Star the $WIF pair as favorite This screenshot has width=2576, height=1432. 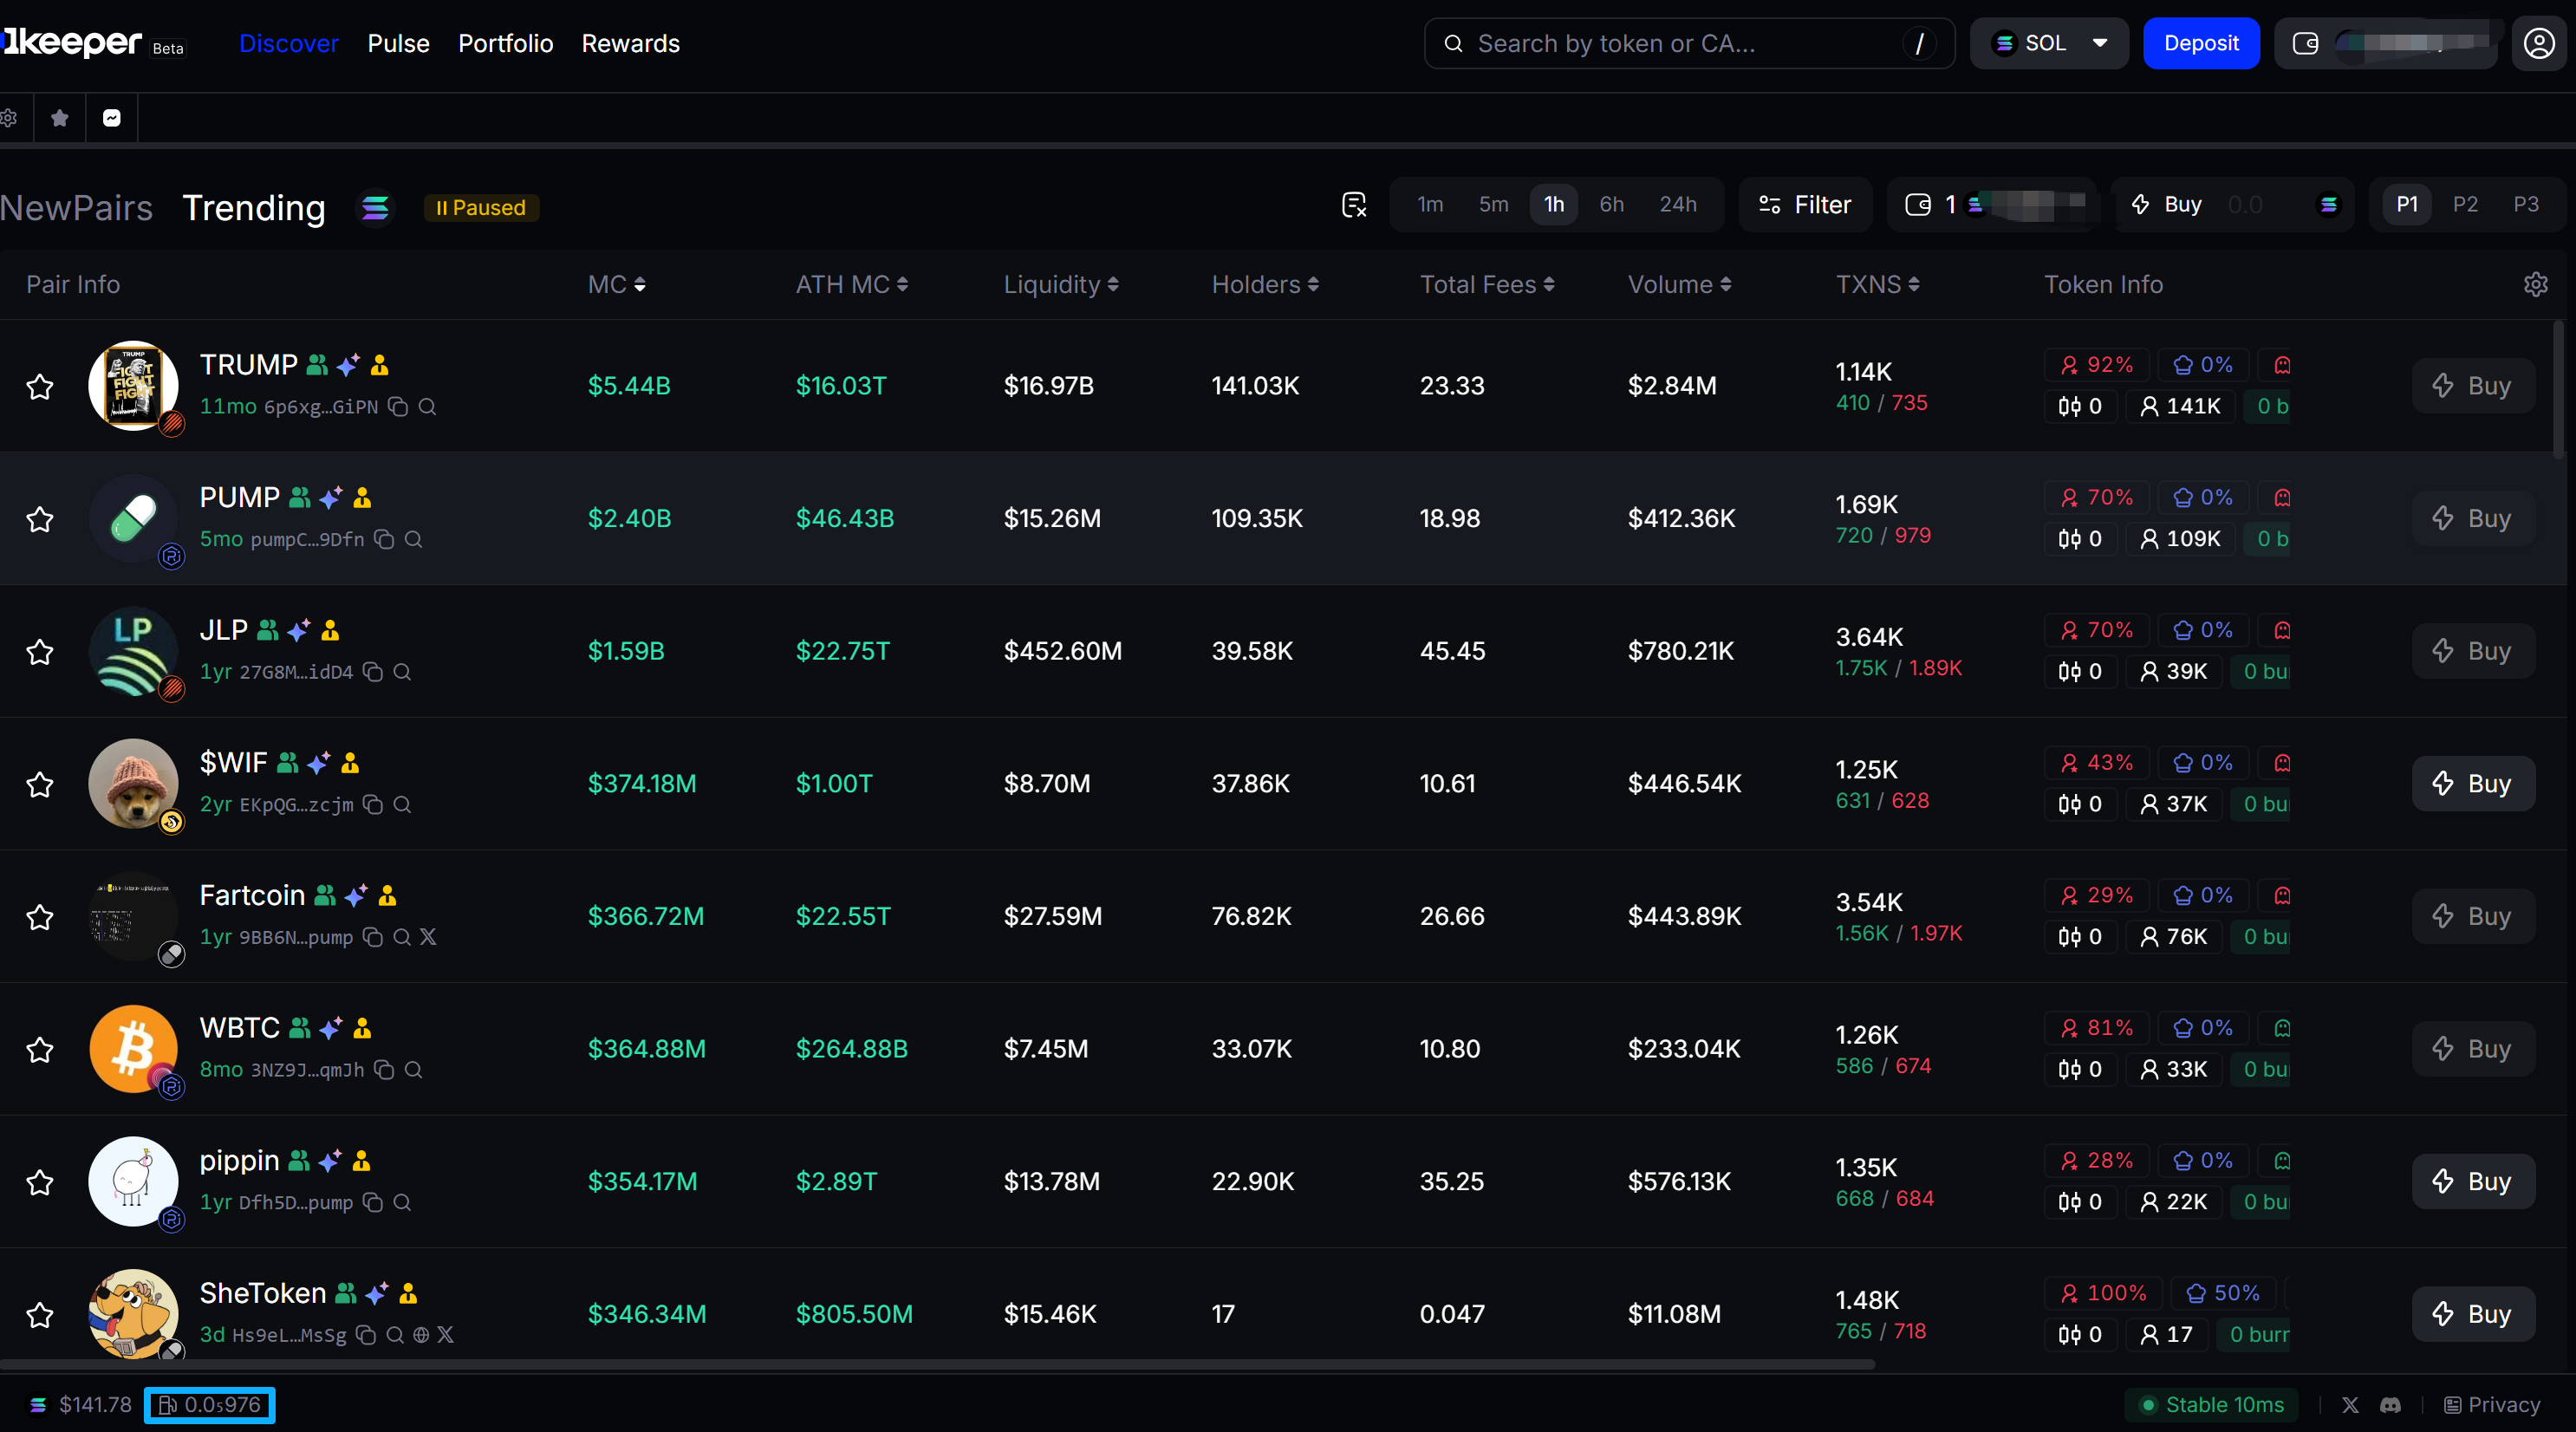pyautogui.click(x=40, y=784)
